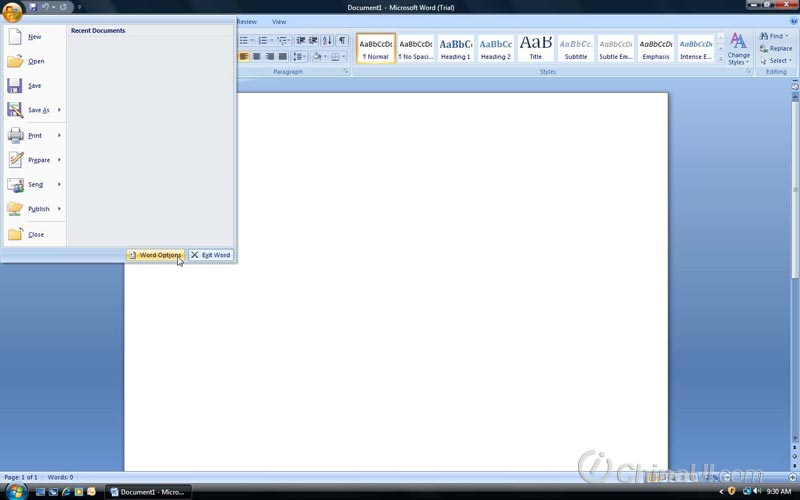Image resolution: width=800 pixels, height=500 pixels.
Task: Click the Sort icon
Action: tap(327, 40)
